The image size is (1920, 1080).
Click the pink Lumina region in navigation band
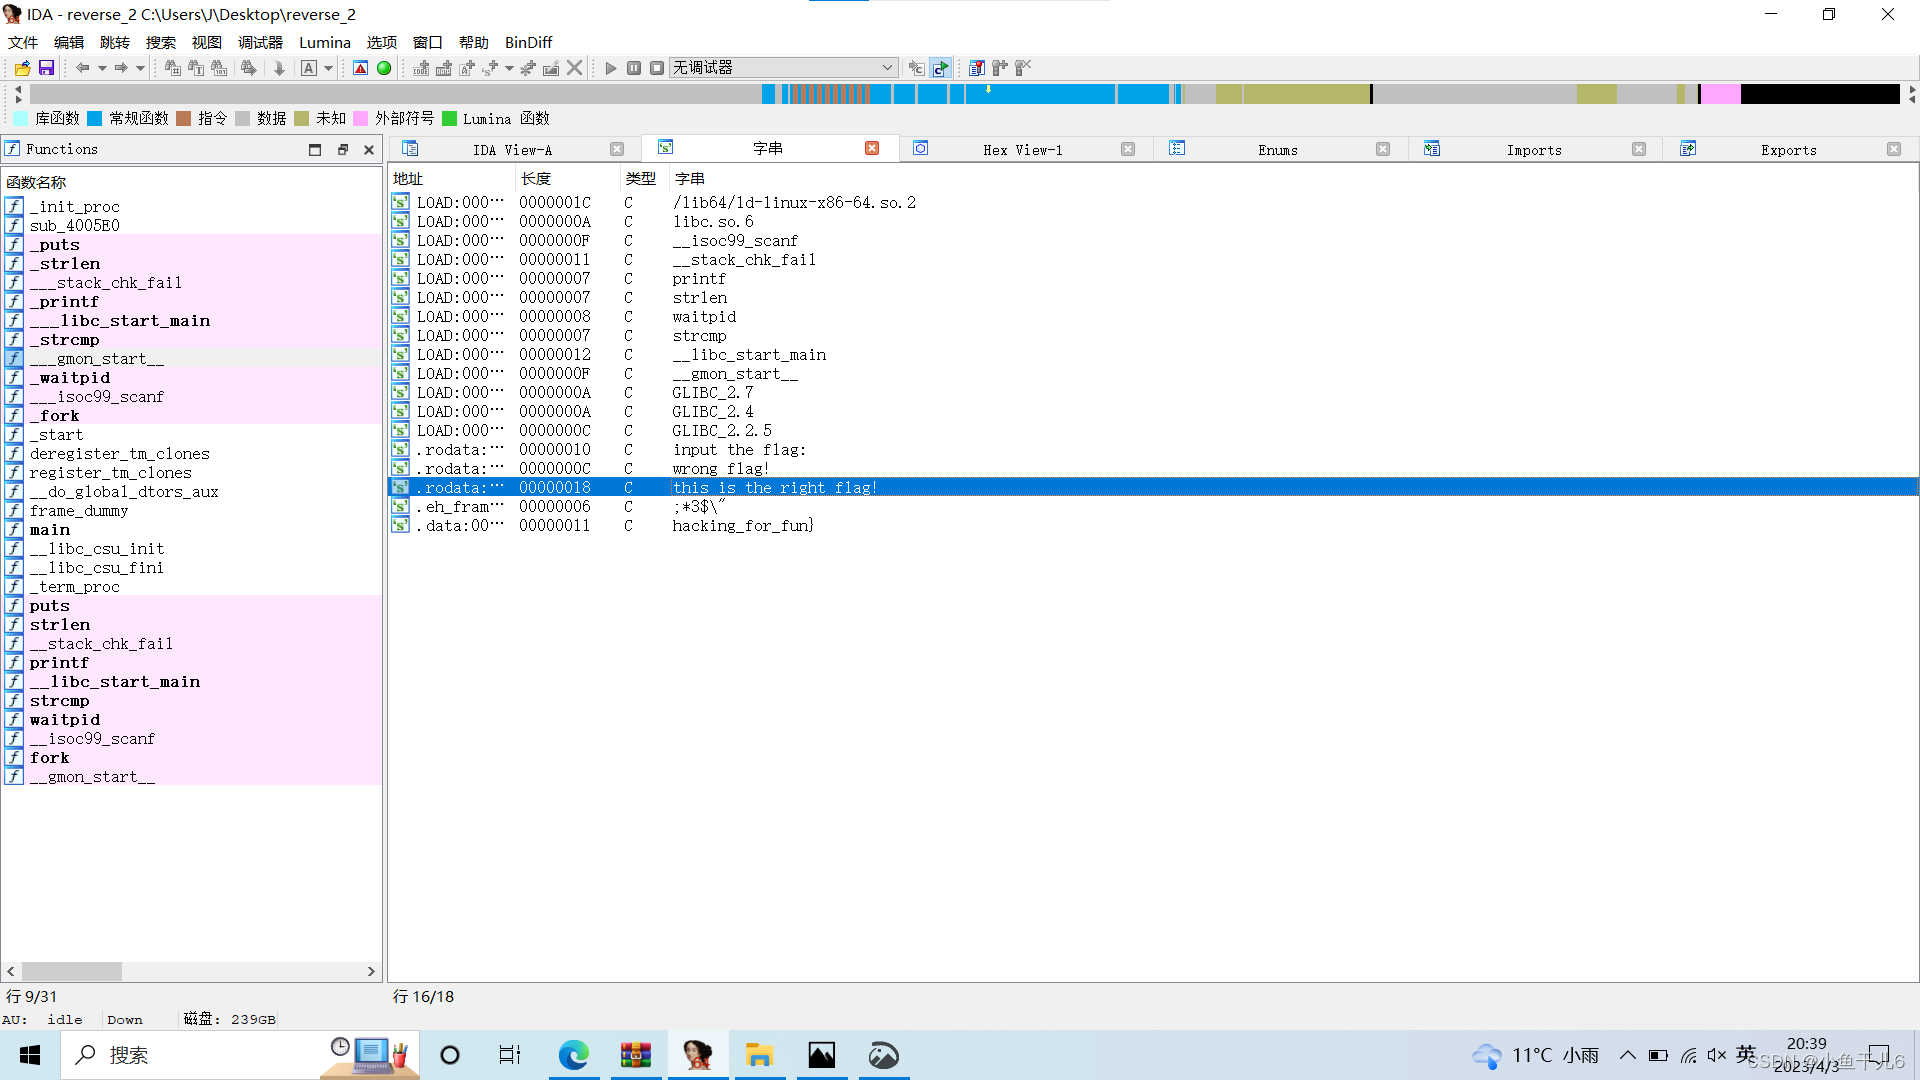[x=1722, y=93]
